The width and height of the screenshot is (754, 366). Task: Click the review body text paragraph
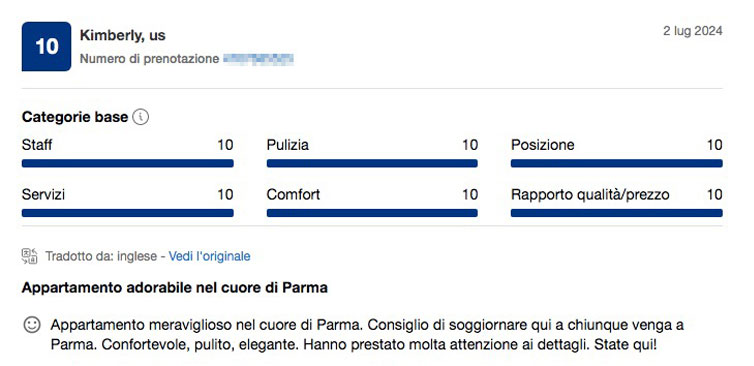[367, 335]
